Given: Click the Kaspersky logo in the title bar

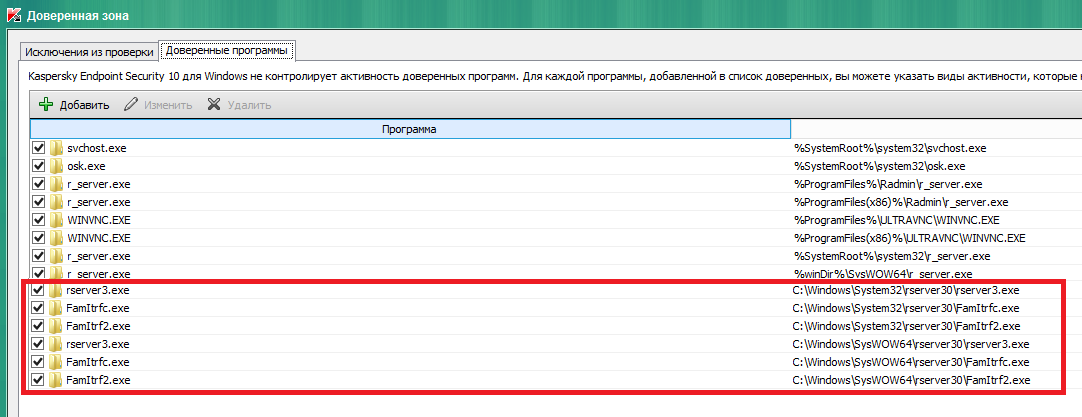Looking at the screenshot, I should (x=13, y=14).
